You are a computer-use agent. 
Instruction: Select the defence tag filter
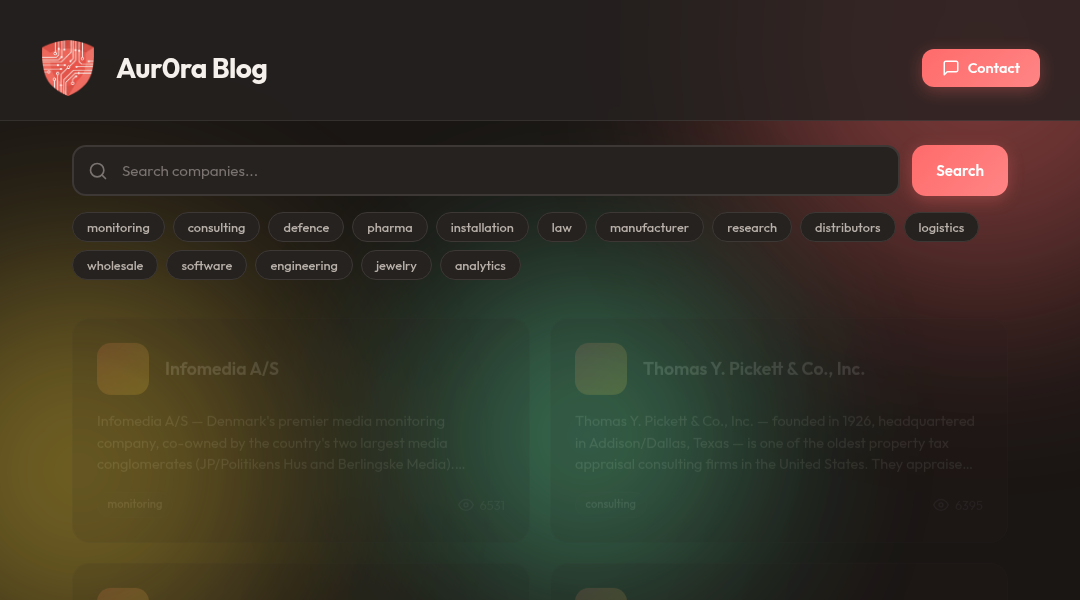click(306, 227)
